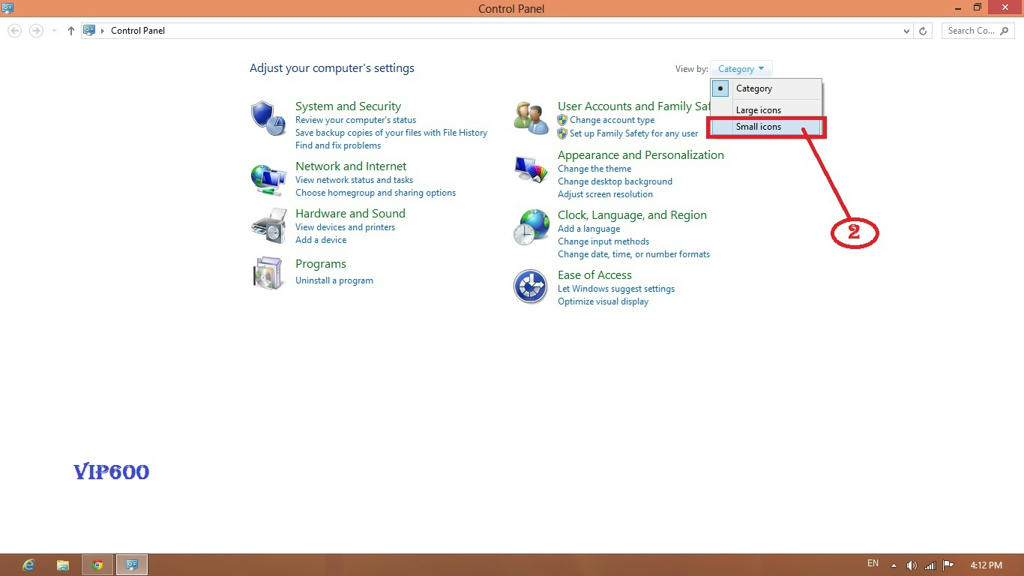Click the Control Panel taskbar button
Screen dimensions: 1024x576
coord(132,565)
